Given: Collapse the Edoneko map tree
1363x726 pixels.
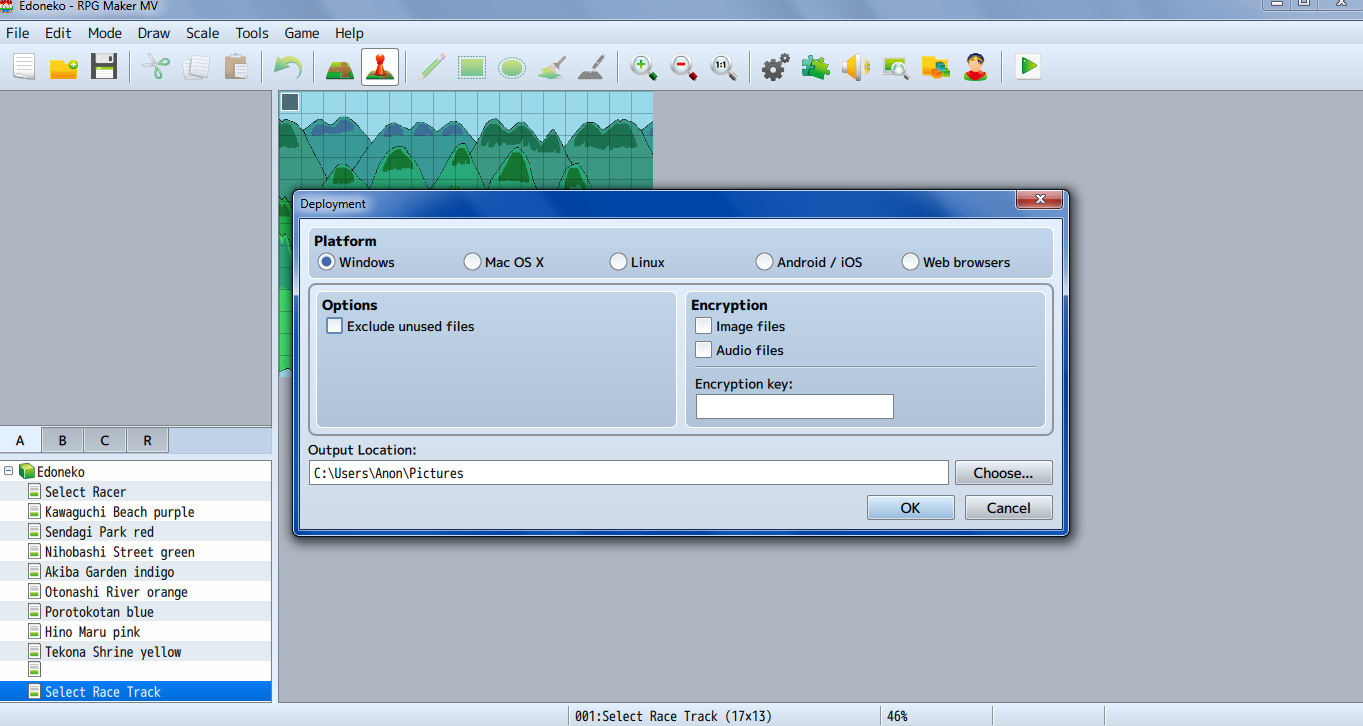Looking at the screenshot, I should [9, 471].
